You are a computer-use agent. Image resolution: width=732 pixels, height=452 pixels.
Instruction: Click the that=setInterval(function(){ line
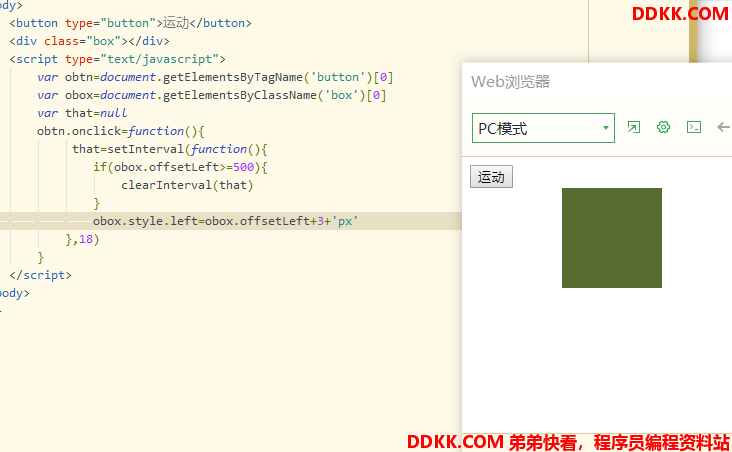170,149
